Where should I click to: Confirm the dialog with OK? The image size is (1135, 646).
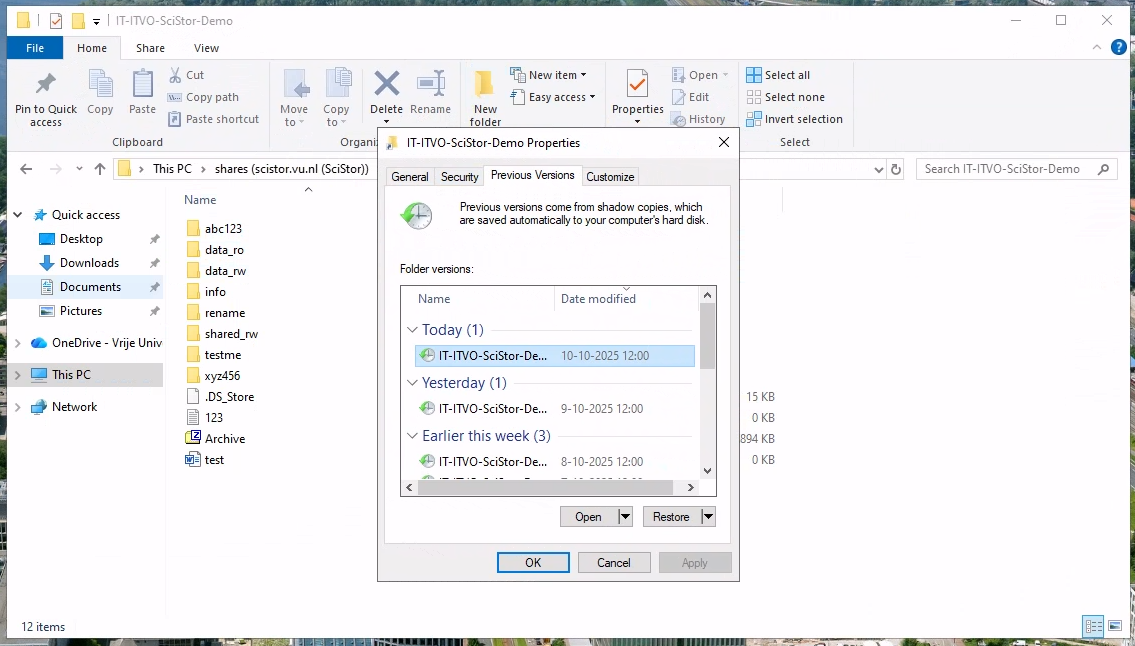tap(533, 562)
